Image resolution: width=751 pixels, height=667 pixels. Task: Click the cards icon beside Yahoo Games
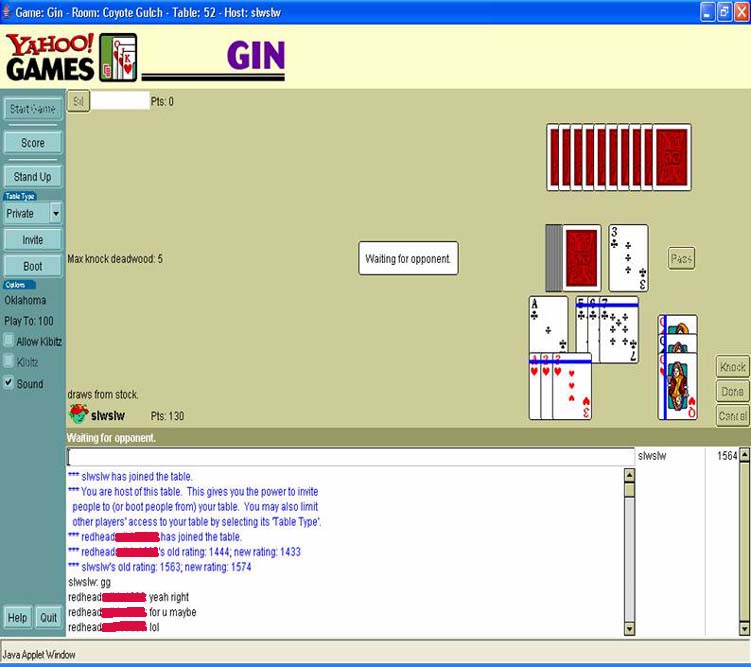[x=118, y=57]
